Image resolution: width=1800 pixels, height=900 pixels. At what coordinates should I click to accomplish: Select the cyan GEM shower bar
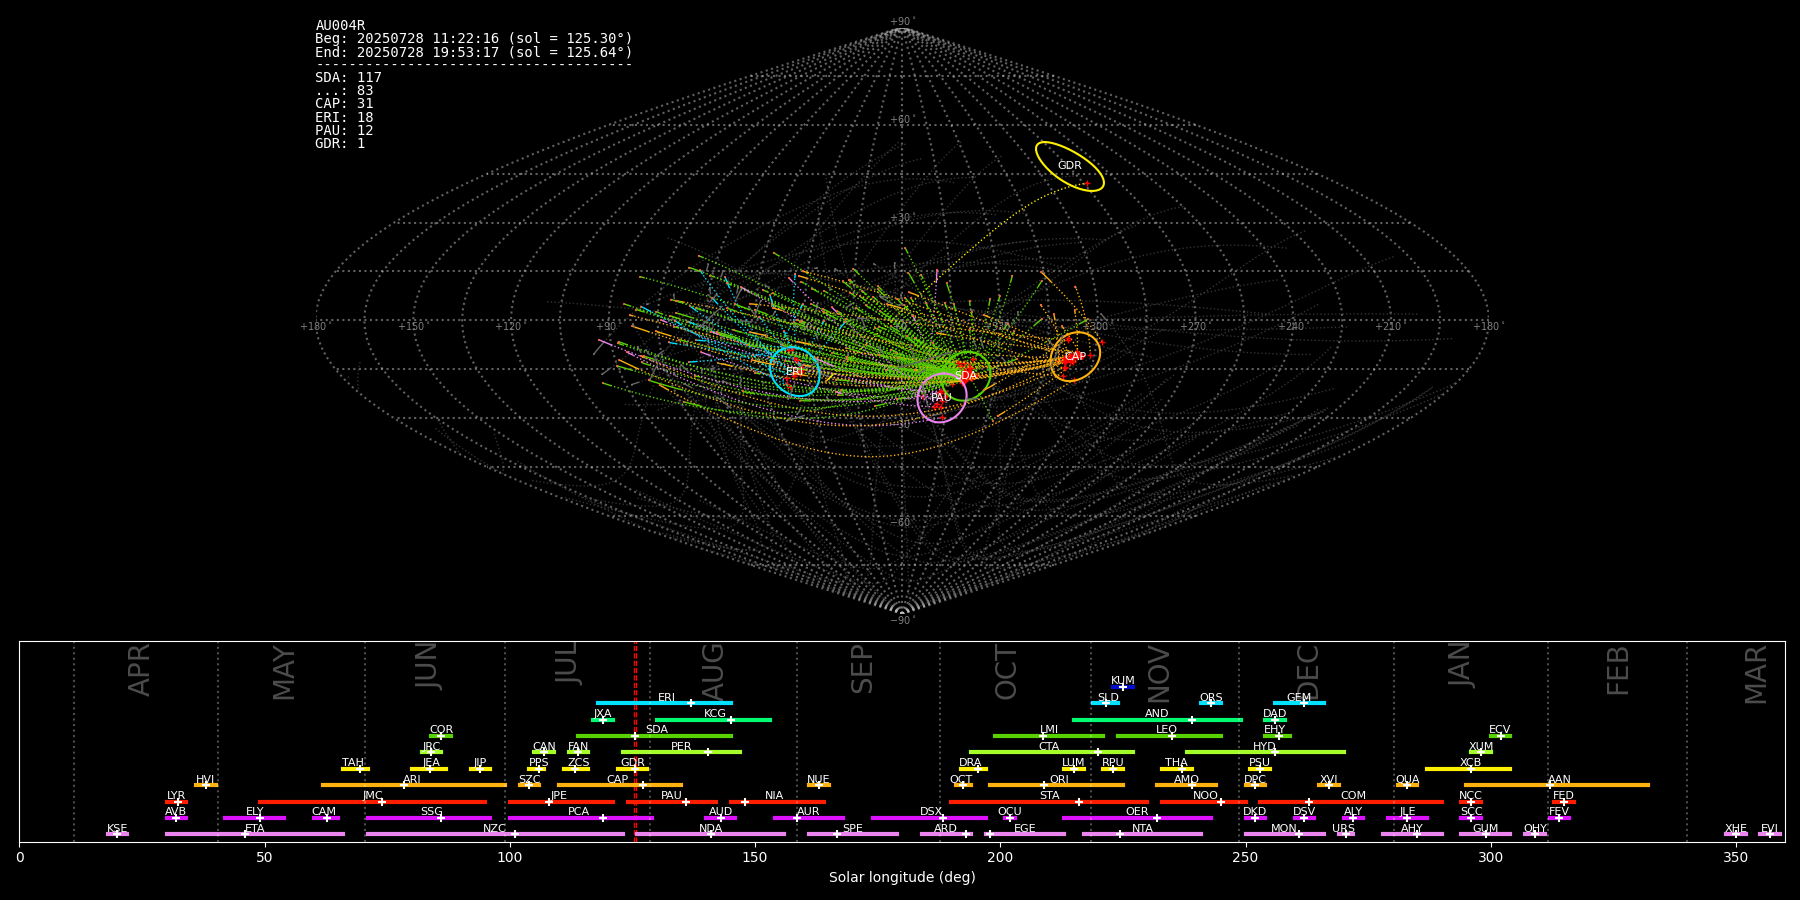click(x=1299, y=703)
